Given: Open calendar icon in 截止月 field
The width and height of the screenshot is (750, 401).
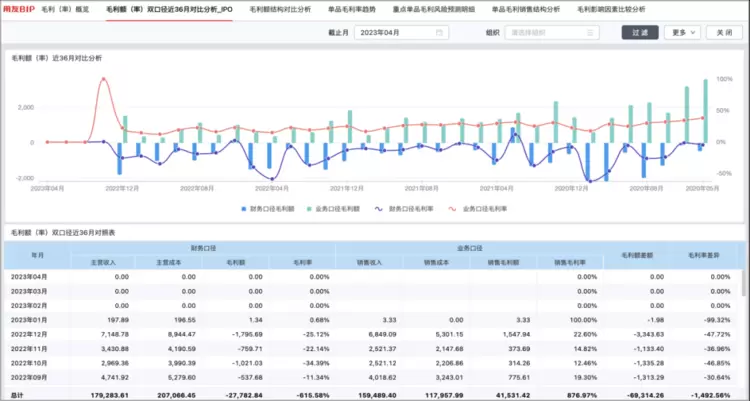Looking at the screenshot, I should point(437,32).
